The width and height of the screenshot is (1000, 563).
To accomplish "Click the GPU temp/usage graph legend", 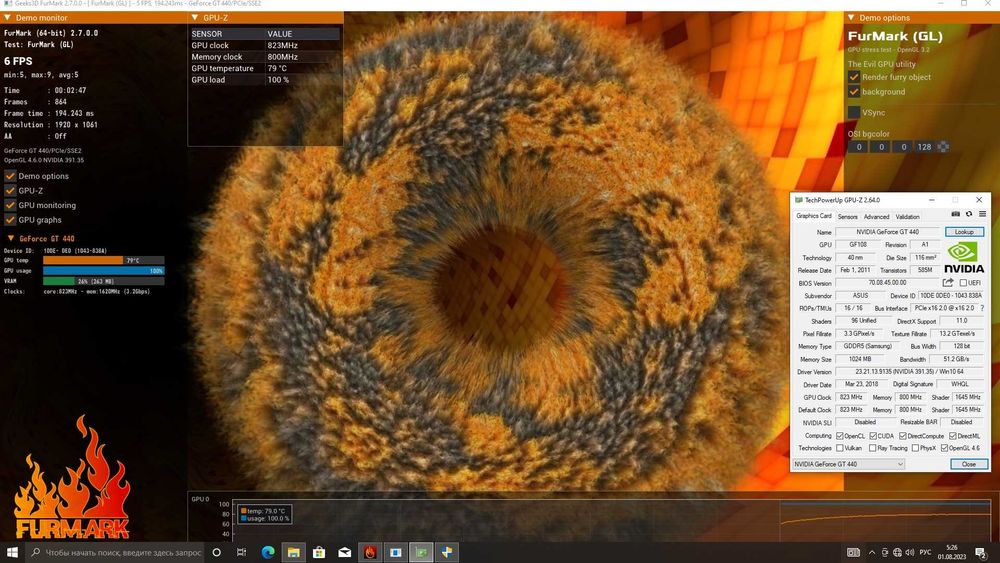I will pos(265,515).
